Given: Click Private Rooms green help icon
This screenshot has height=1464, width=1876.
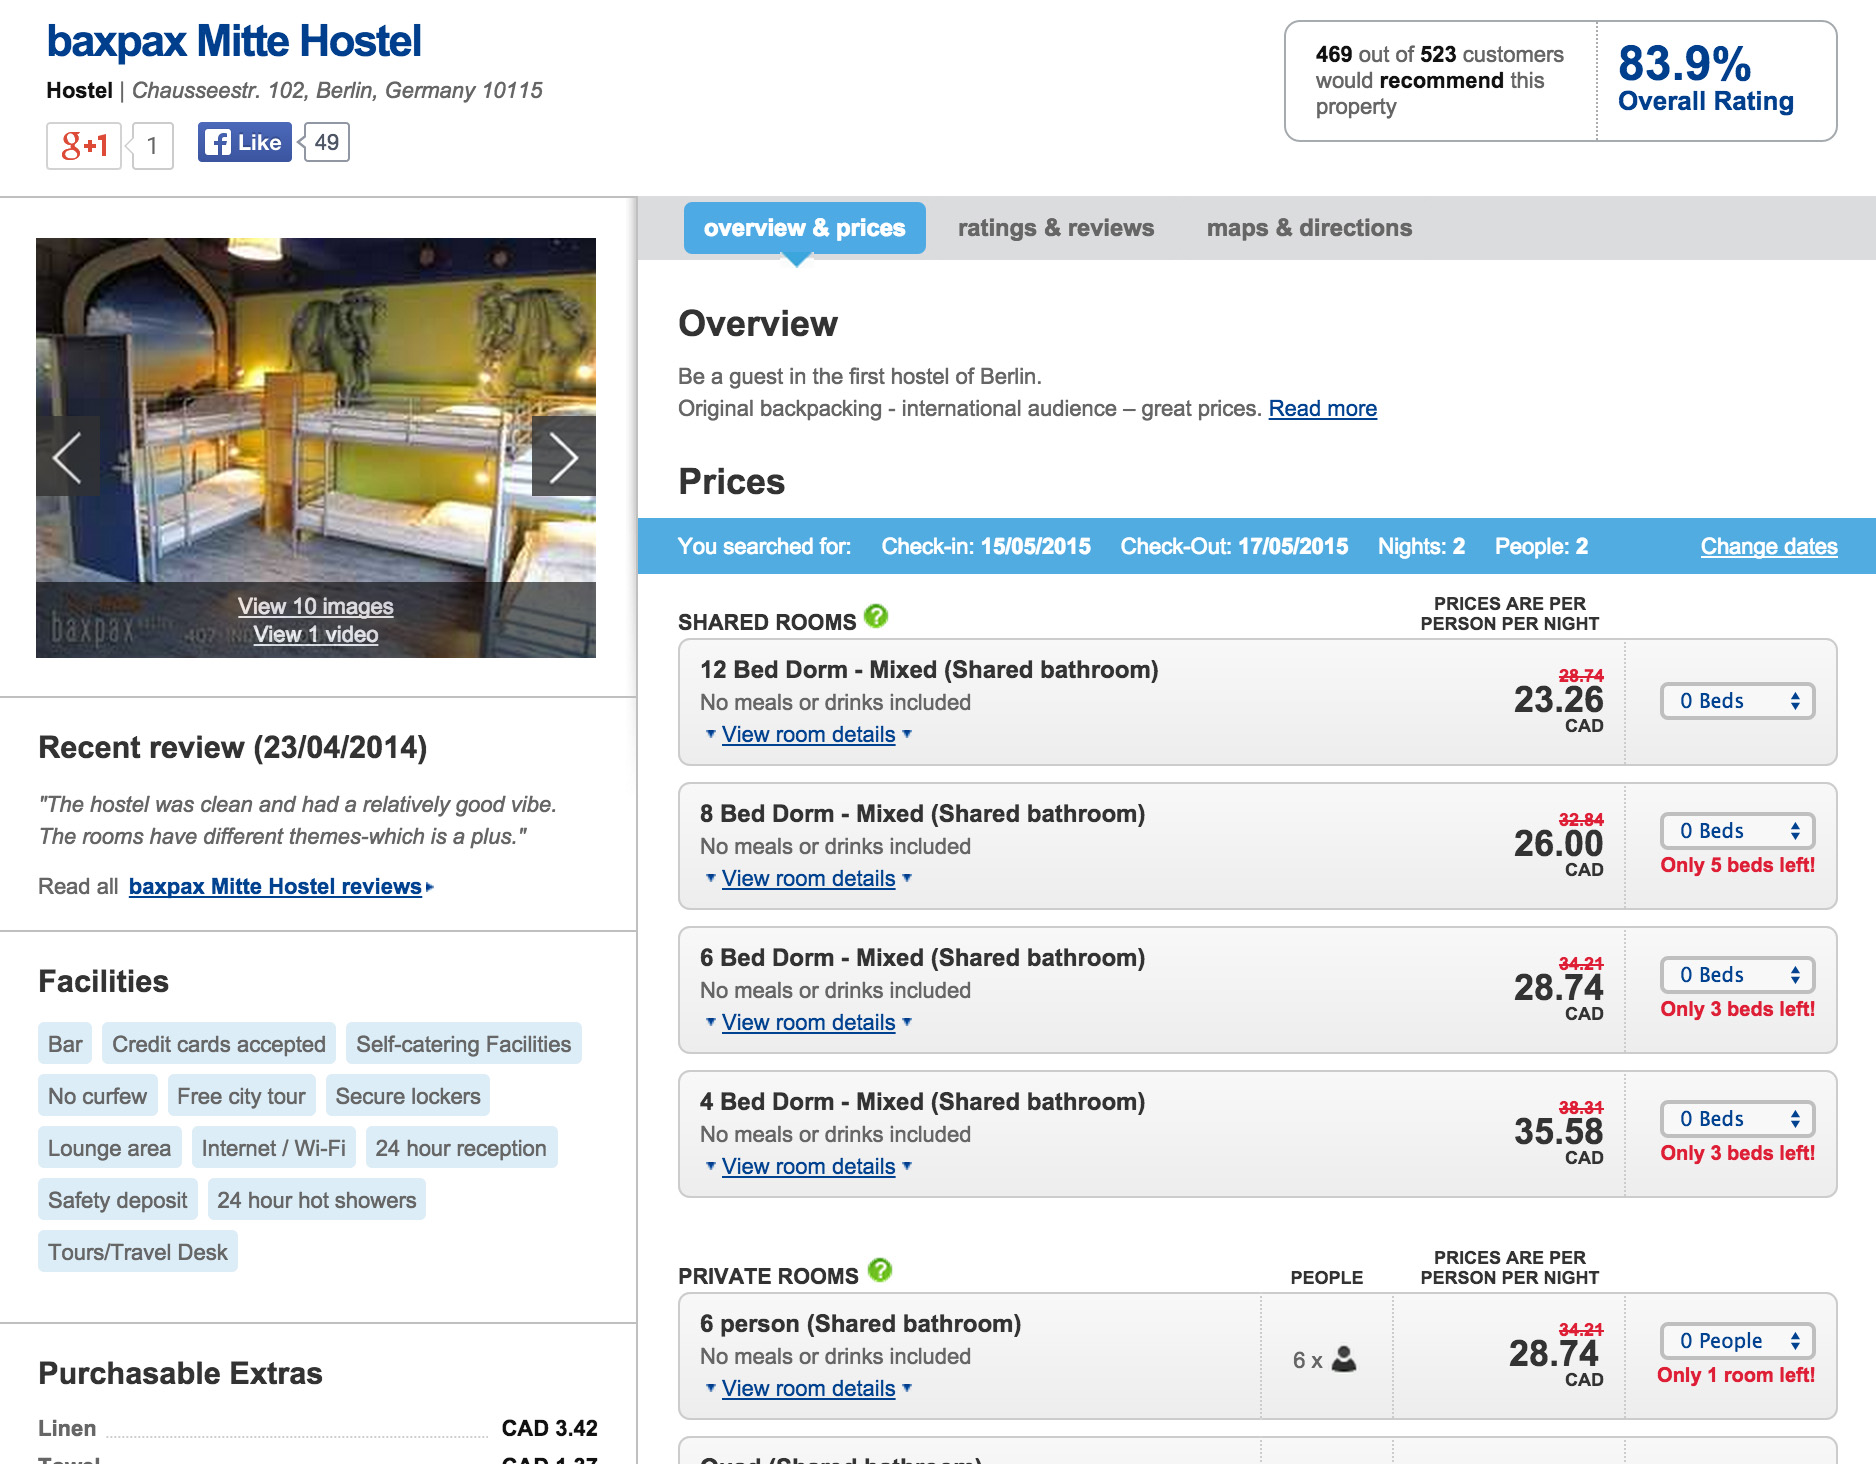Looking at the screenshot, I should pos(880,1270).
